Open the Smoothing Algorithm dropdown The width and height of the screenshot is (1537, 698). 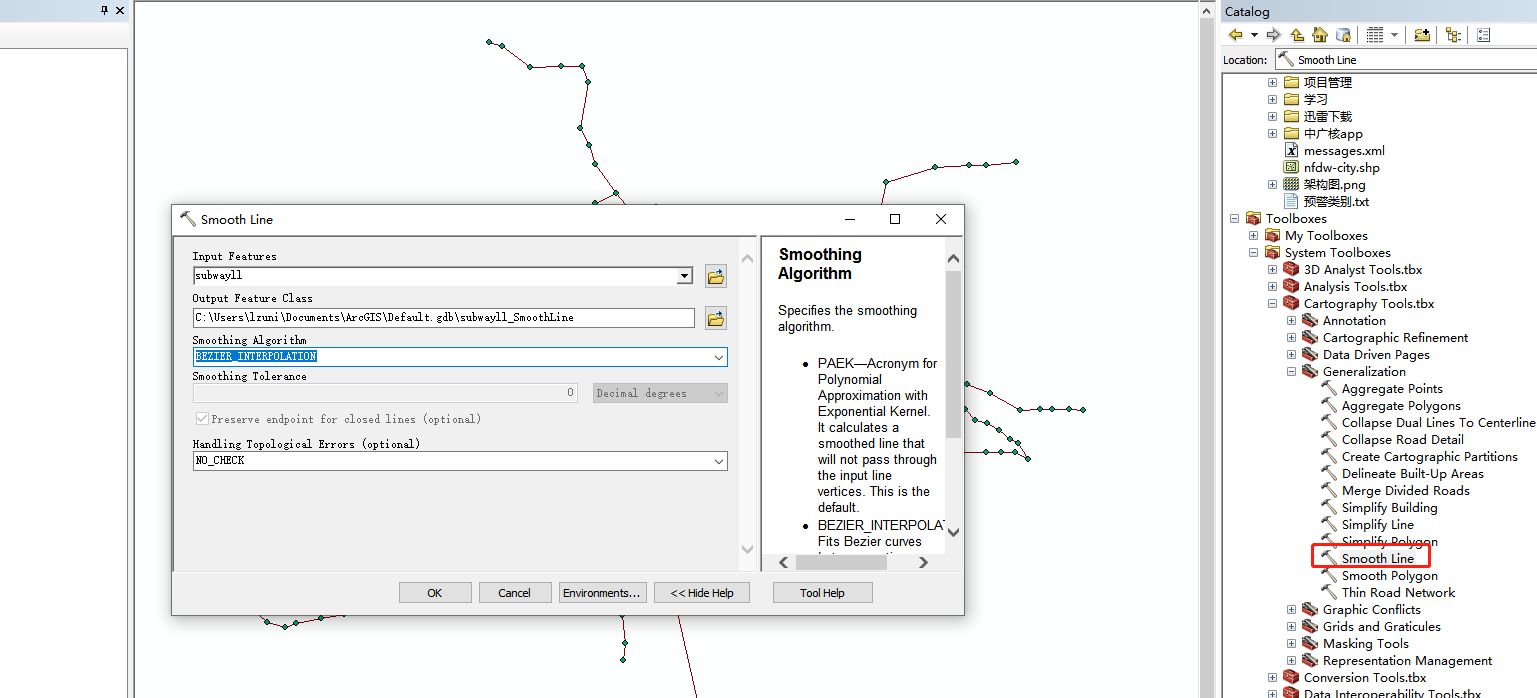click(719, 357)
